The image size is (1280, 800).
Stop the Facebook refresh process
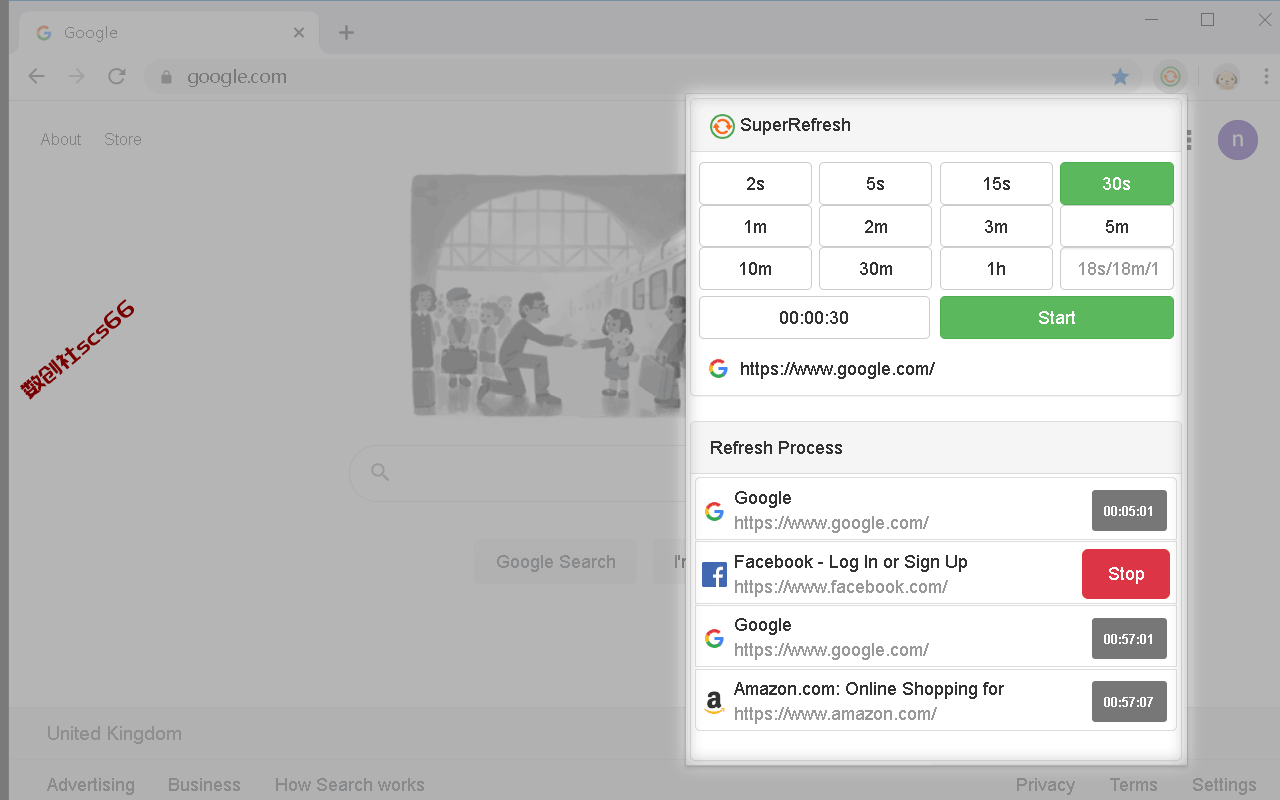1126,574
